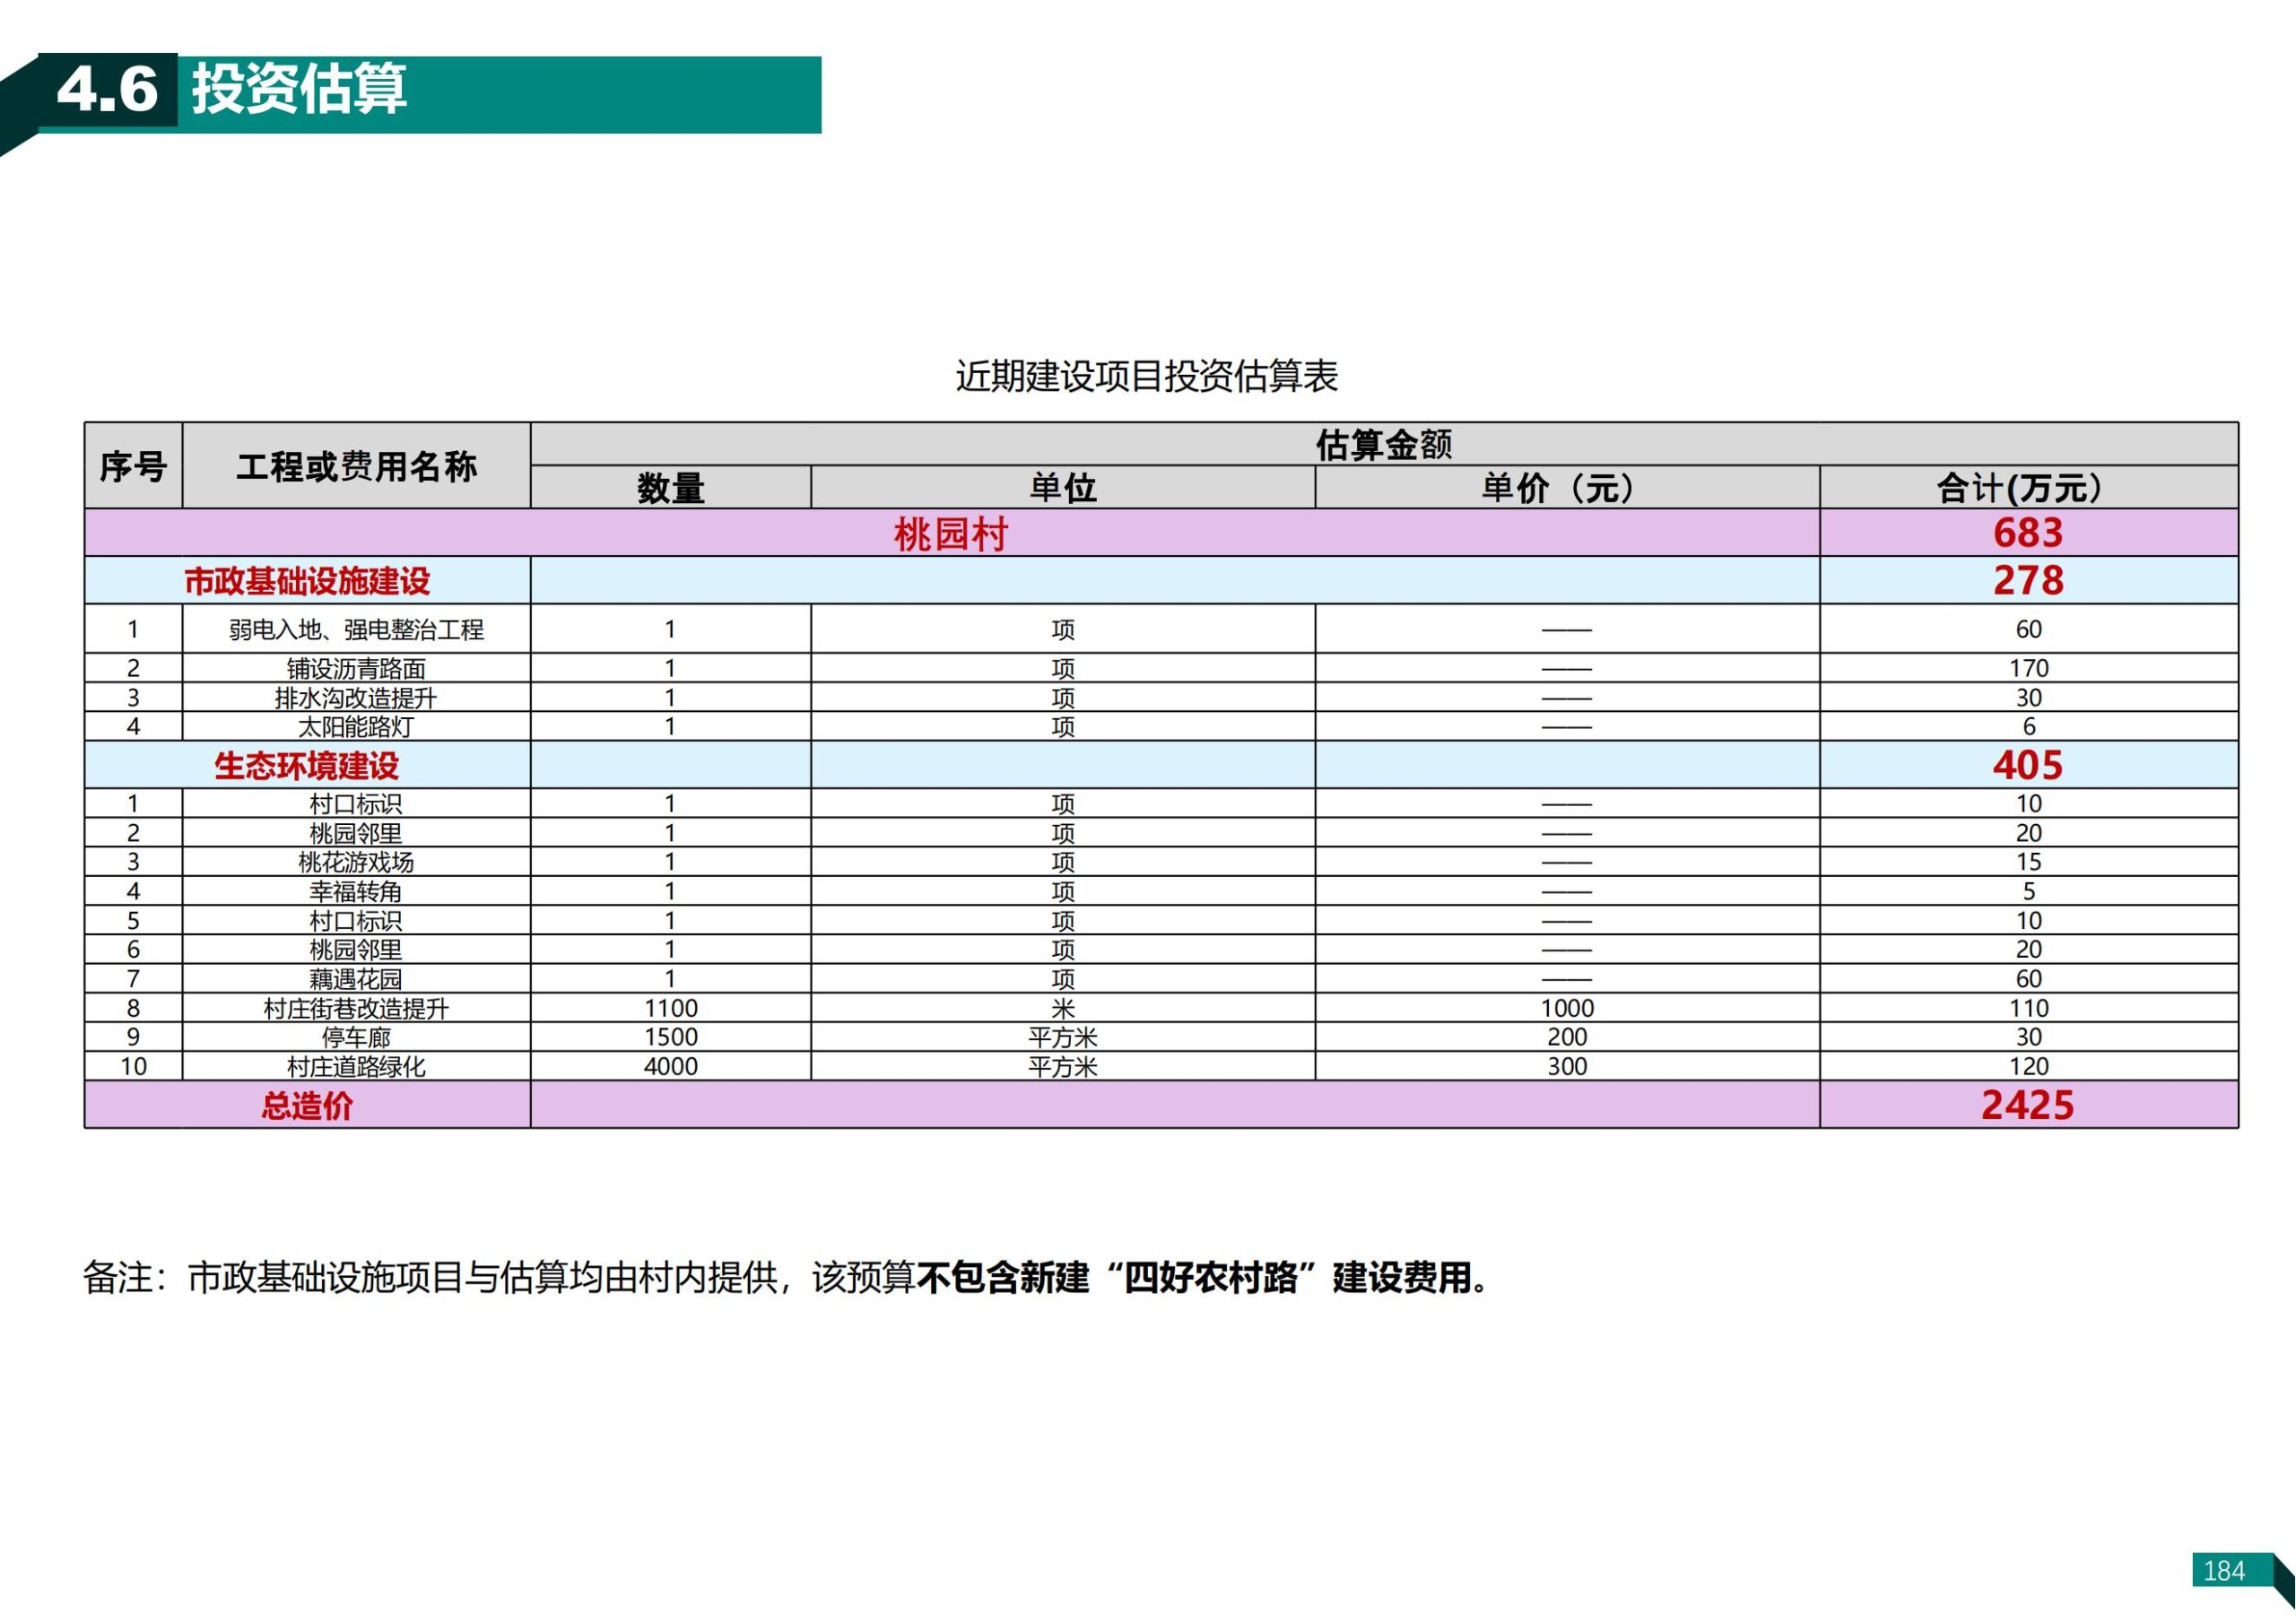2296x1623 pixels.
Task: Select the "幸福转角" item name
Action: [x=357, y=892]
